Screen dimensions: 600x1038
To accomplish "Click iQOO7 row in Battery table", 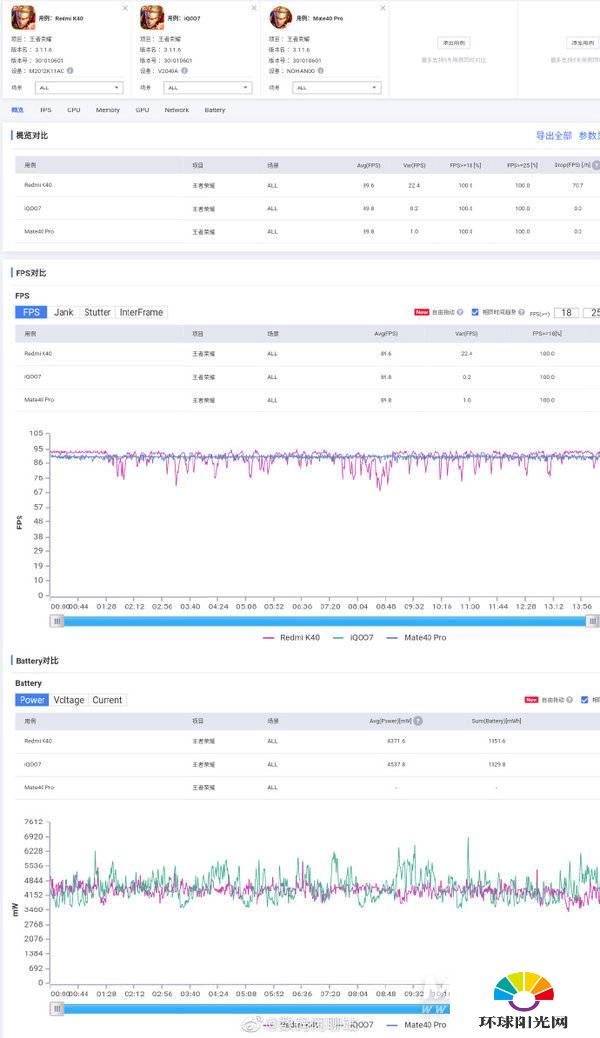I will pyautogui.click(x=307, y=764).
